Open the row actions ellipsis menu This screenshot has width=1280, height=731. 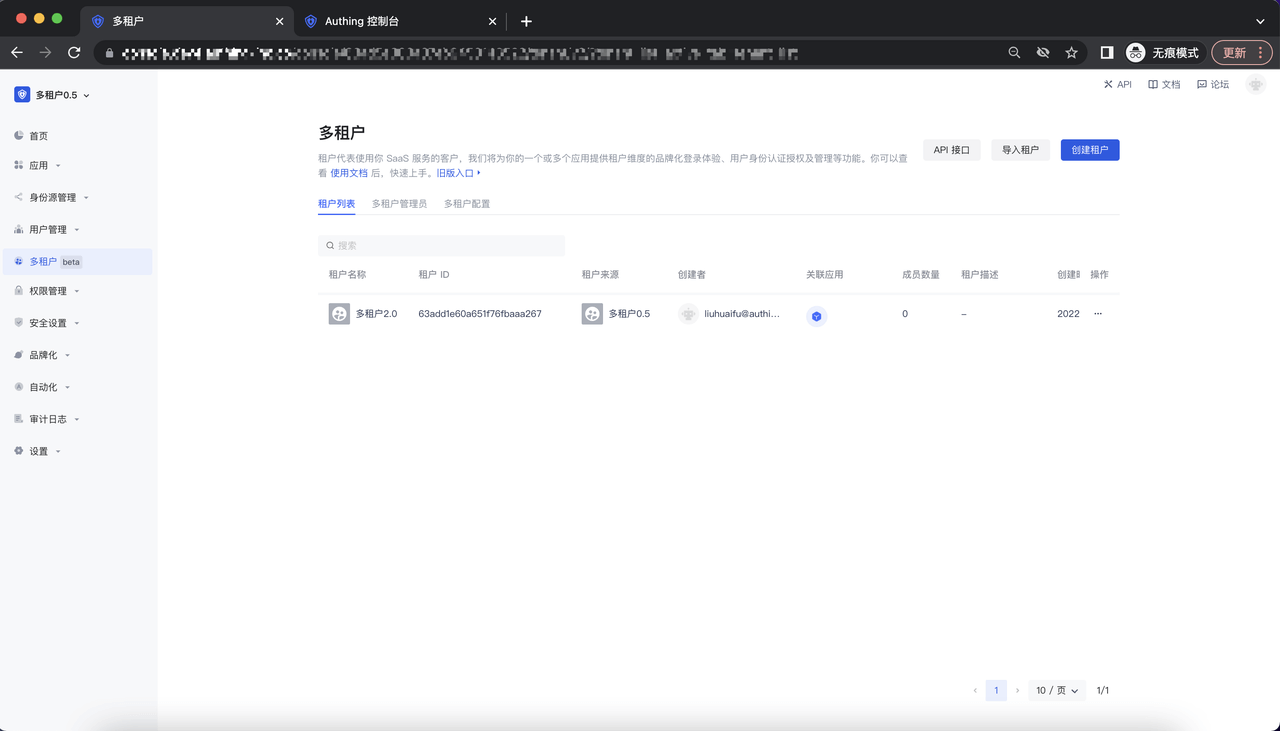coord(1097,314)
